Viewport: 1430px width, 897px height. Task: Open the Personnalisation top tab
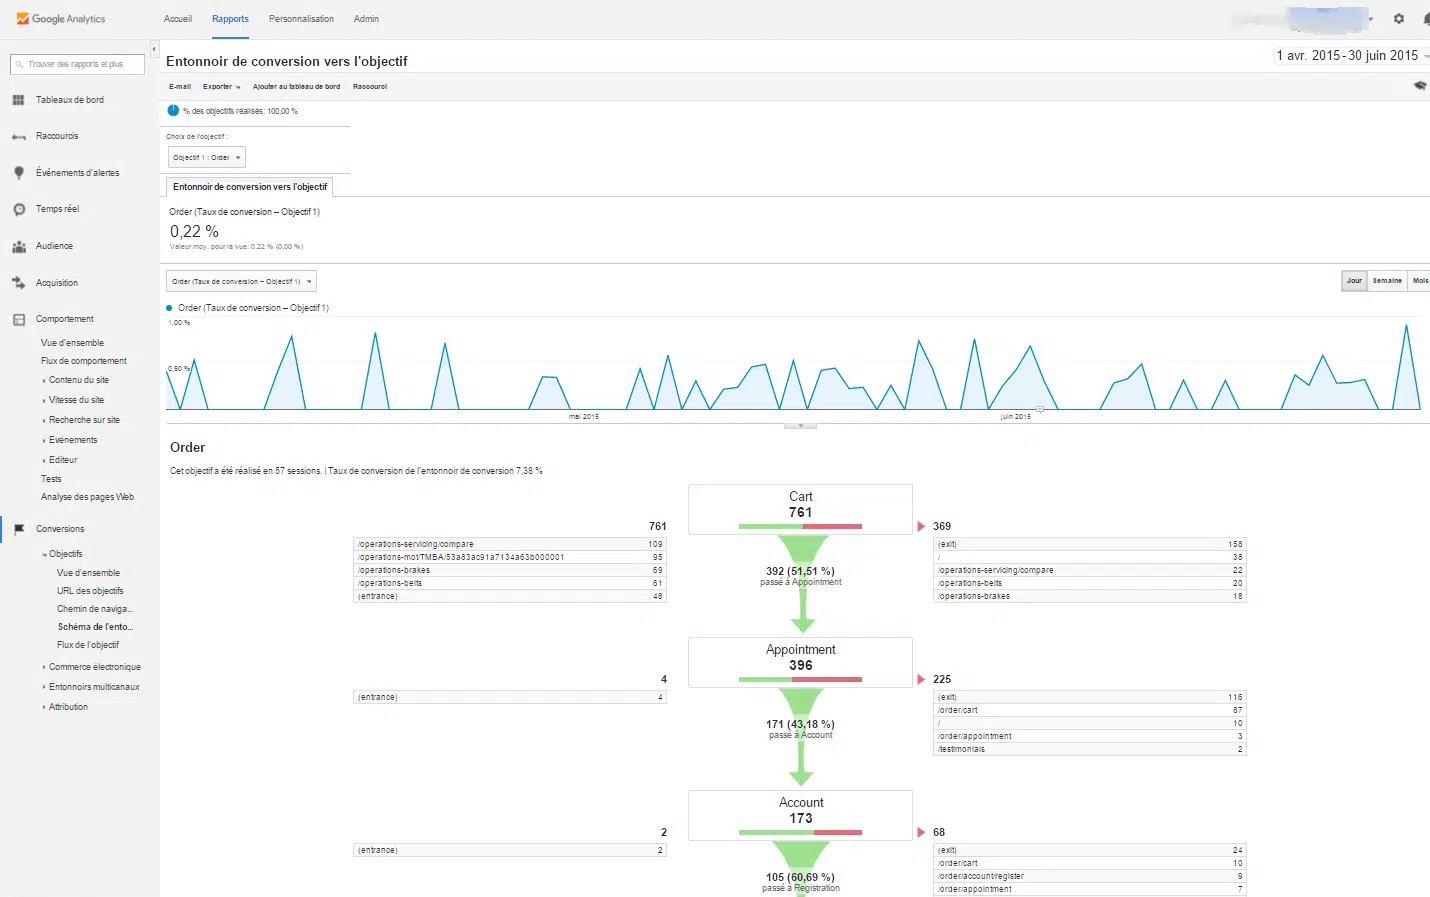coord(301,19)
